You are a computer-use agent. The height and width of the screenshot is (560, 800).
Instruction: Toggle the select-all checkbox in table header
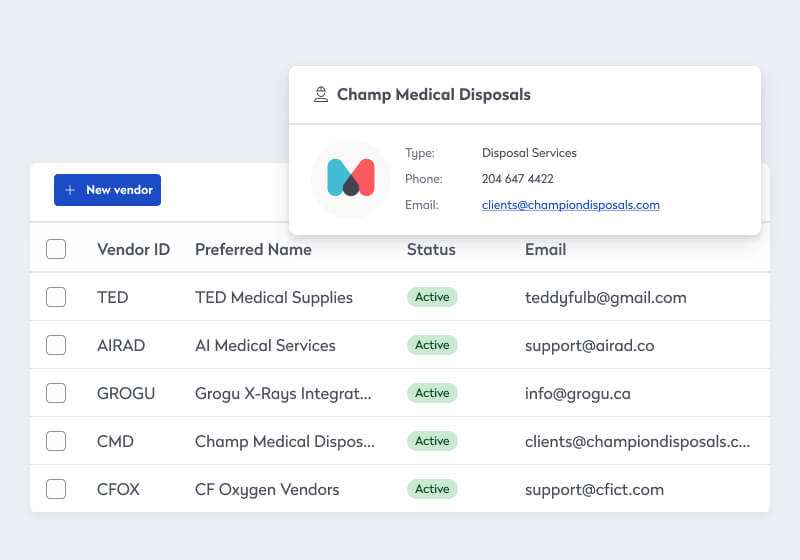56,249
